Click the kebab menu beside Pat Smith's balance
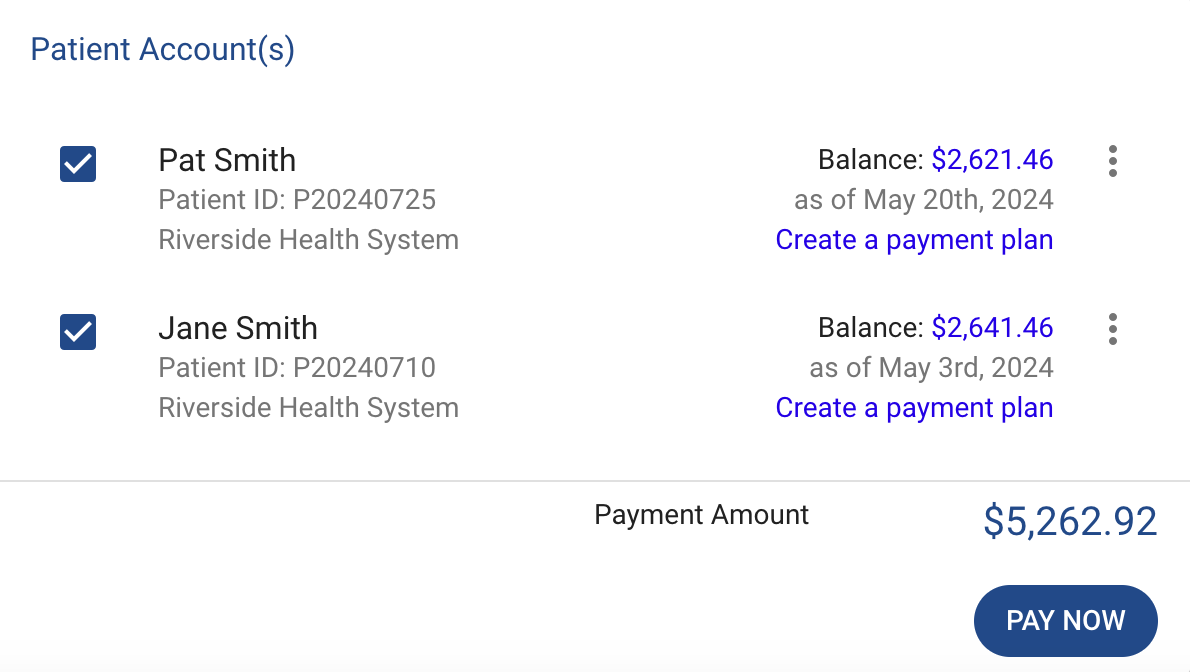 click(1112, 161)
